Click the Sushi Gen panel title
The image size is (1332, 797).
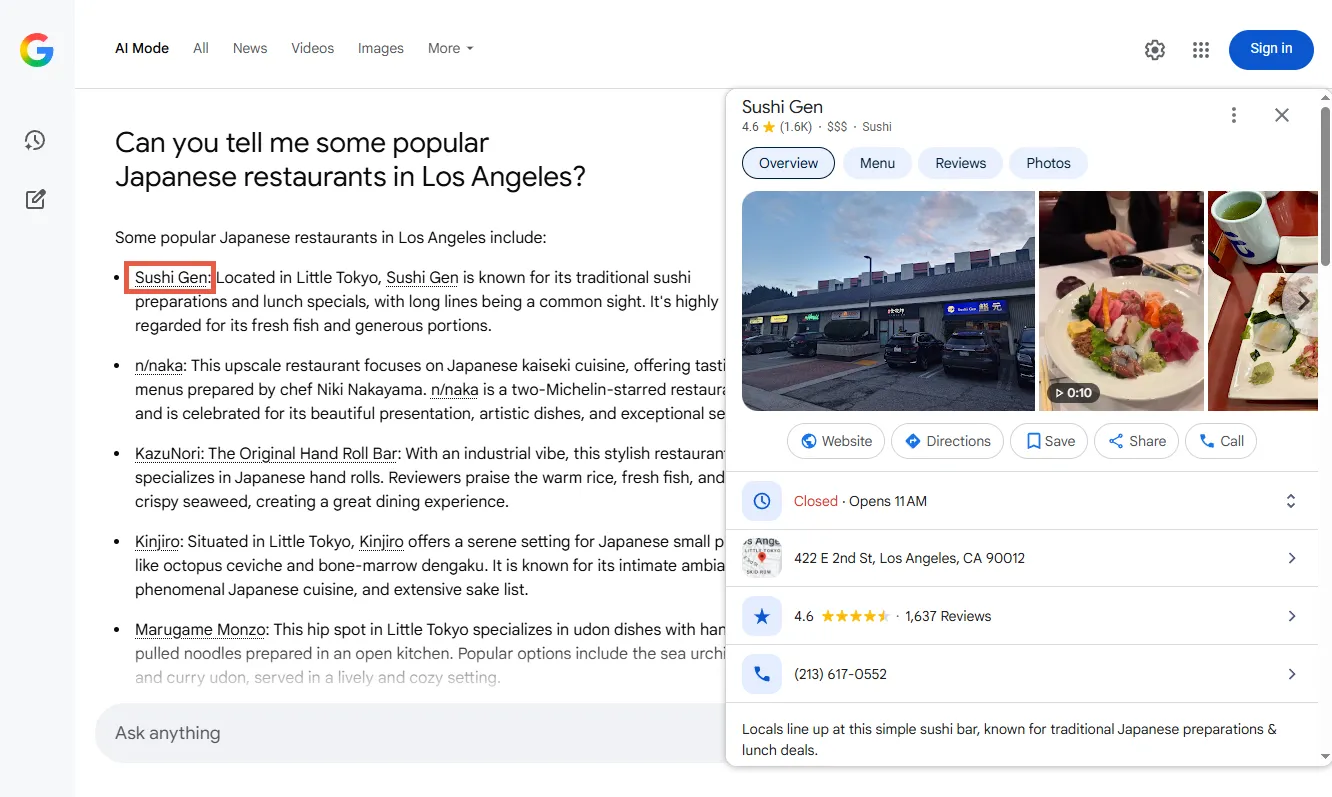point(782,107)
